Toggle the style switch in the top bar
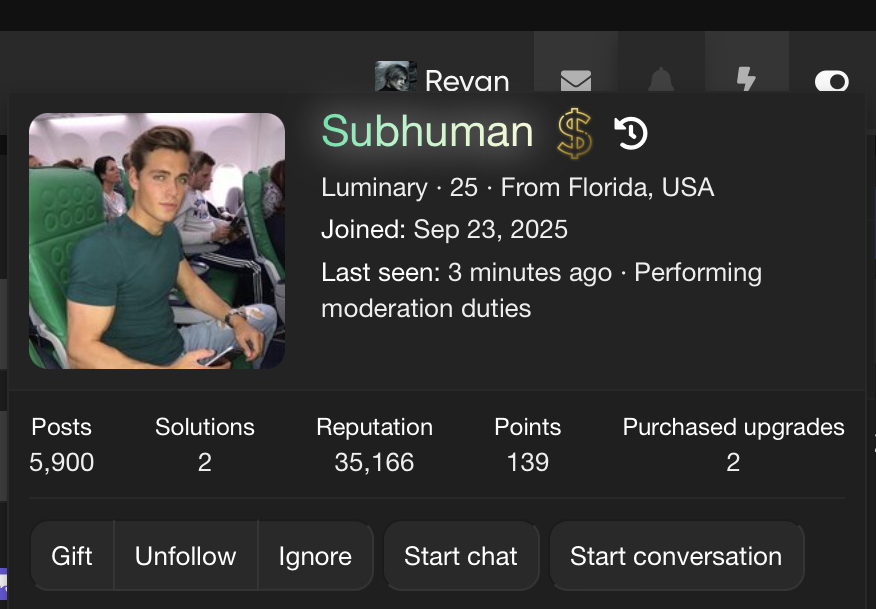876x609 pixels. point(831,81)
